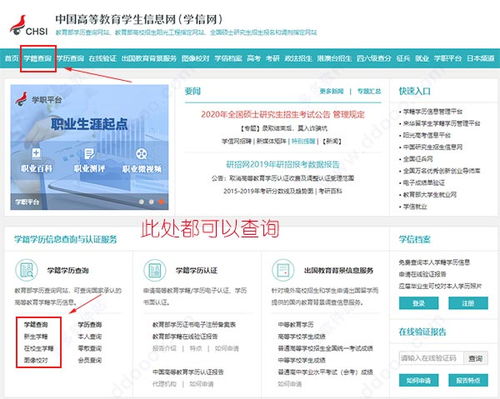Click 学籍查询 link in the service list
The image size is (500, 399).
click(36, 324)
